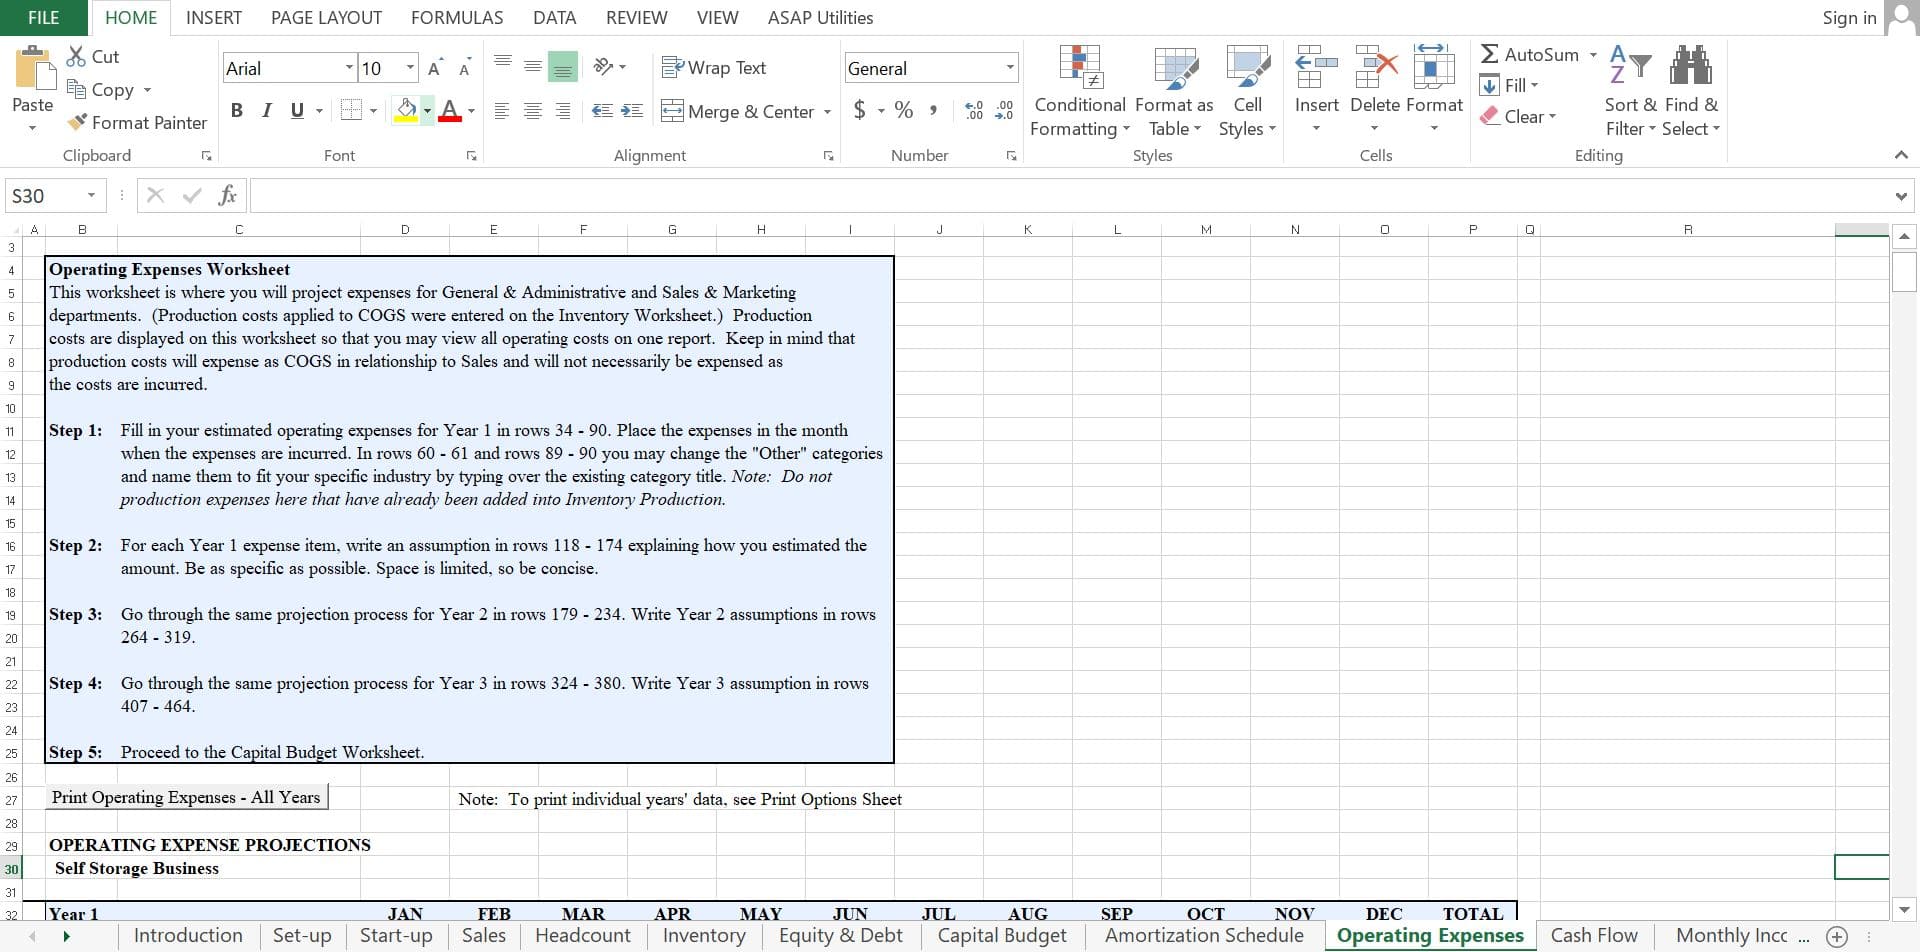
Task: Toggle Bold formatting
Action: [237, 110]
